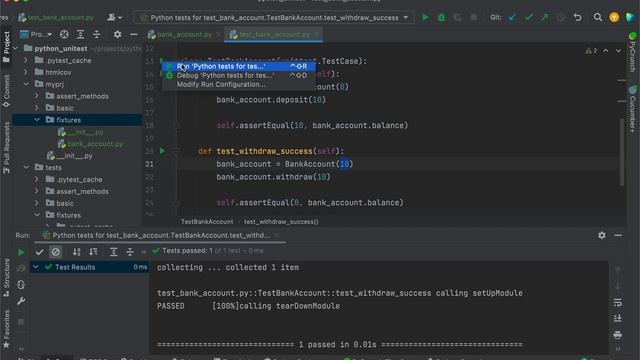Viewport: 640px width, 360px height.
Task: Select Debug 'Python tests for tes...' menu item
Action: click(239, 76)
